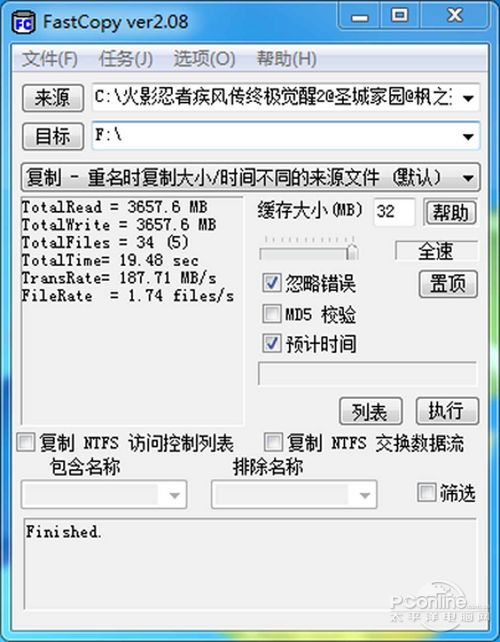The image size is (500, 642).
Task: Open the 文件(F) menu
Action: tap(50, 59)
